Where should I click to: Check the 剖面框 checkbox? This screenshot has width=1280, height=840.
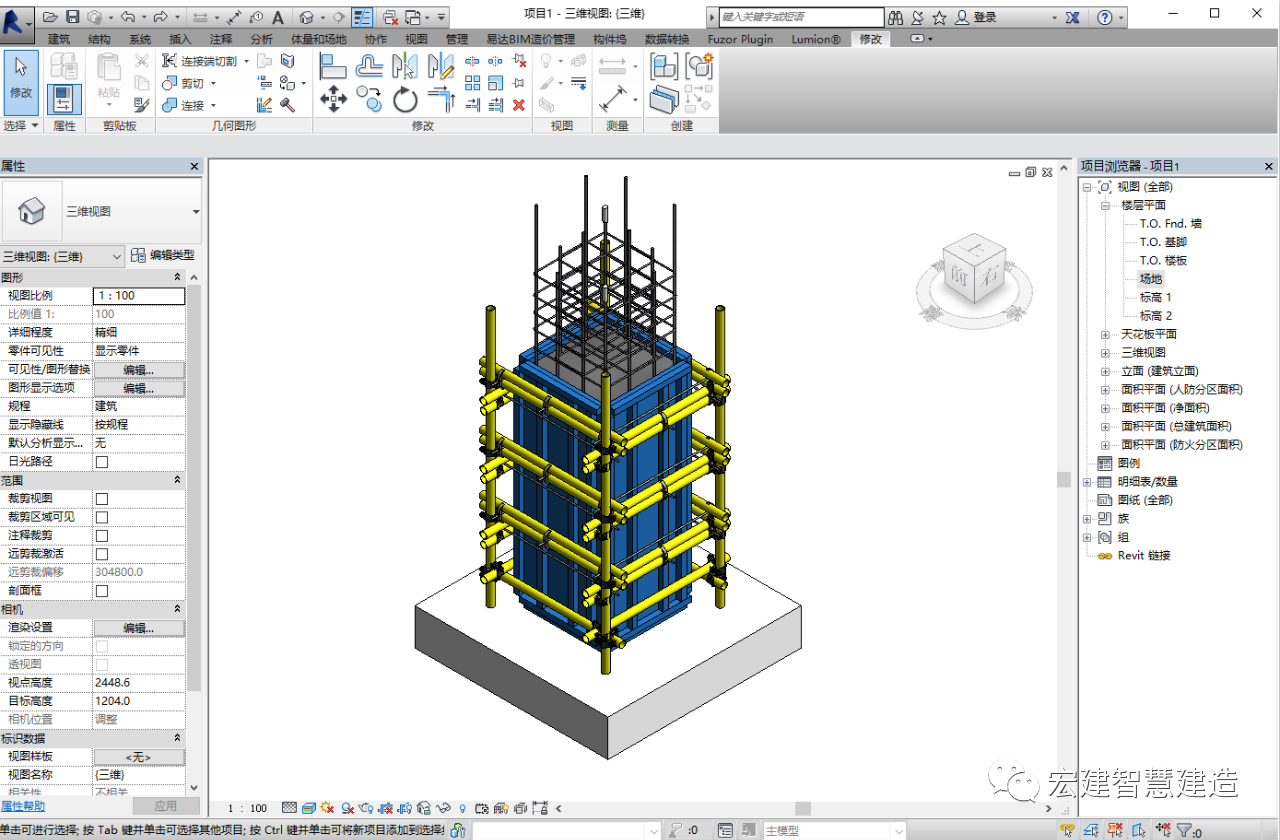tap(101, 591)
